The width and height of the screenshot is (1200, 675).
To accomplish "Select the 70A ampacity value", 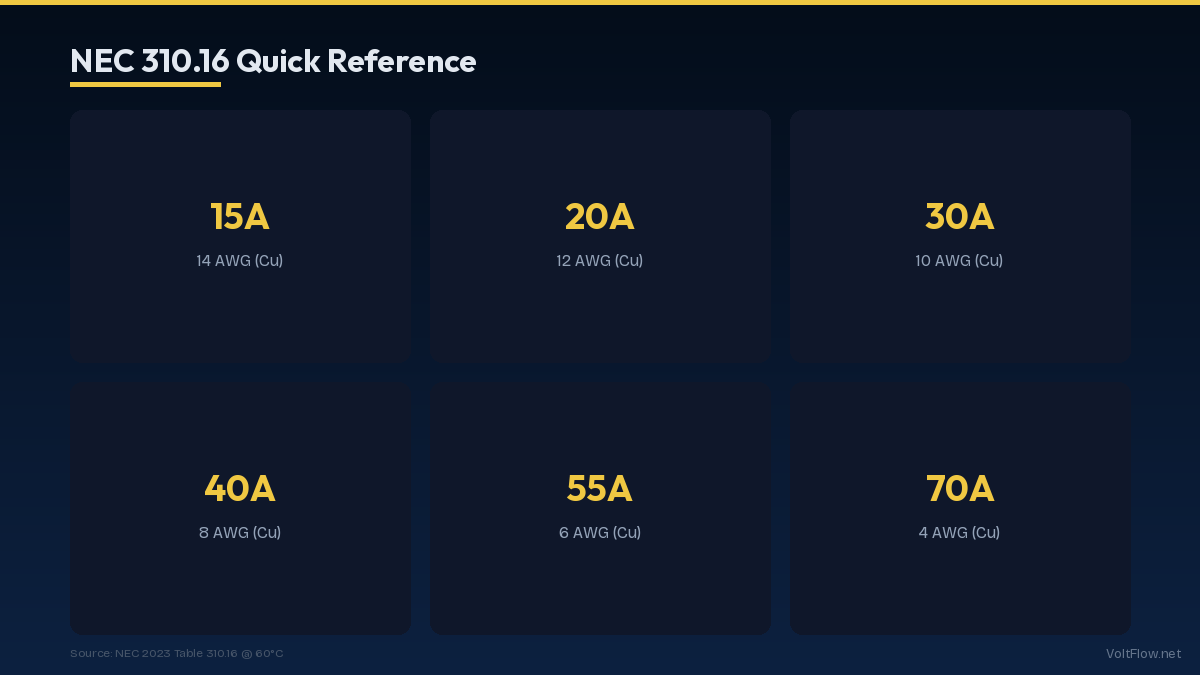I will (x=960, y=489).
